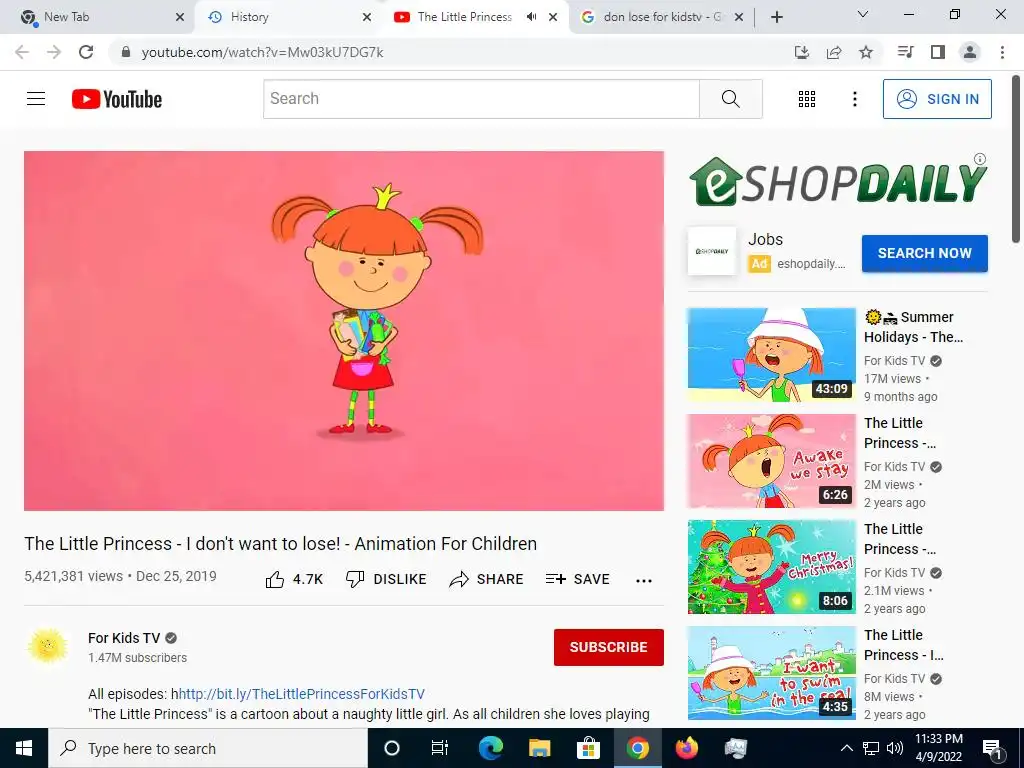The height and width of the screenshot is (768, 1024).
Task: Open the tab search dropdown arrow
Action: pyautogui.click(x=863, y=14)
